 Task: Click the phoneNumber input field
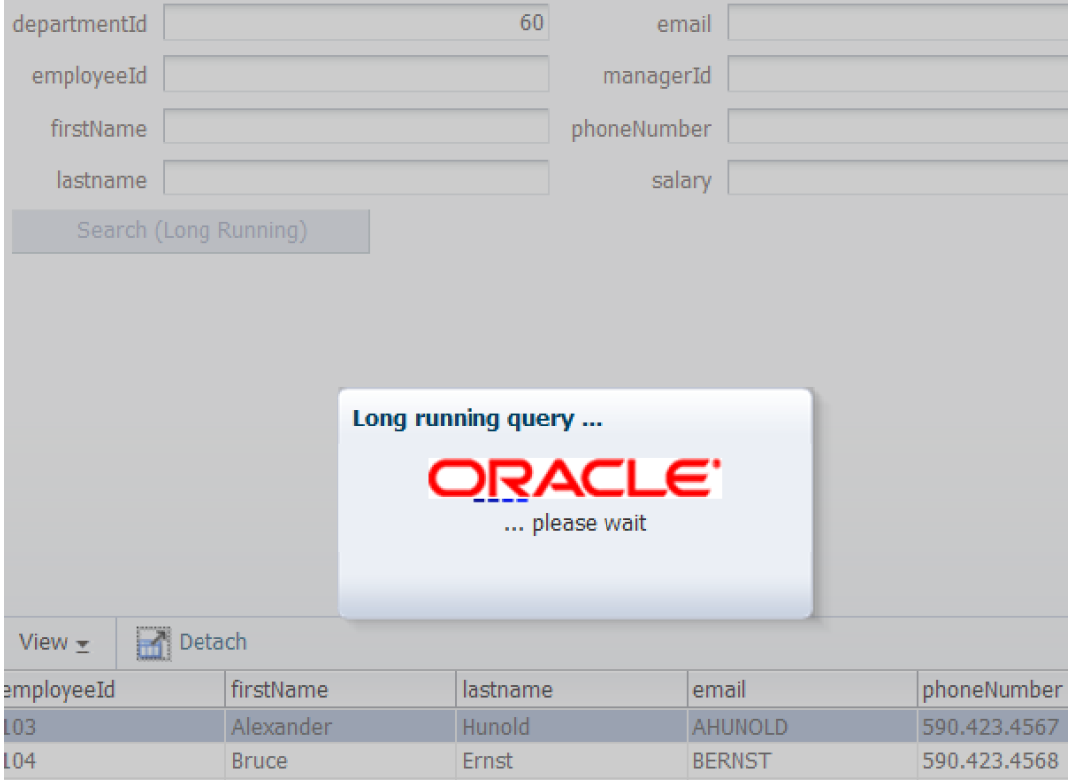pos(898,128)
